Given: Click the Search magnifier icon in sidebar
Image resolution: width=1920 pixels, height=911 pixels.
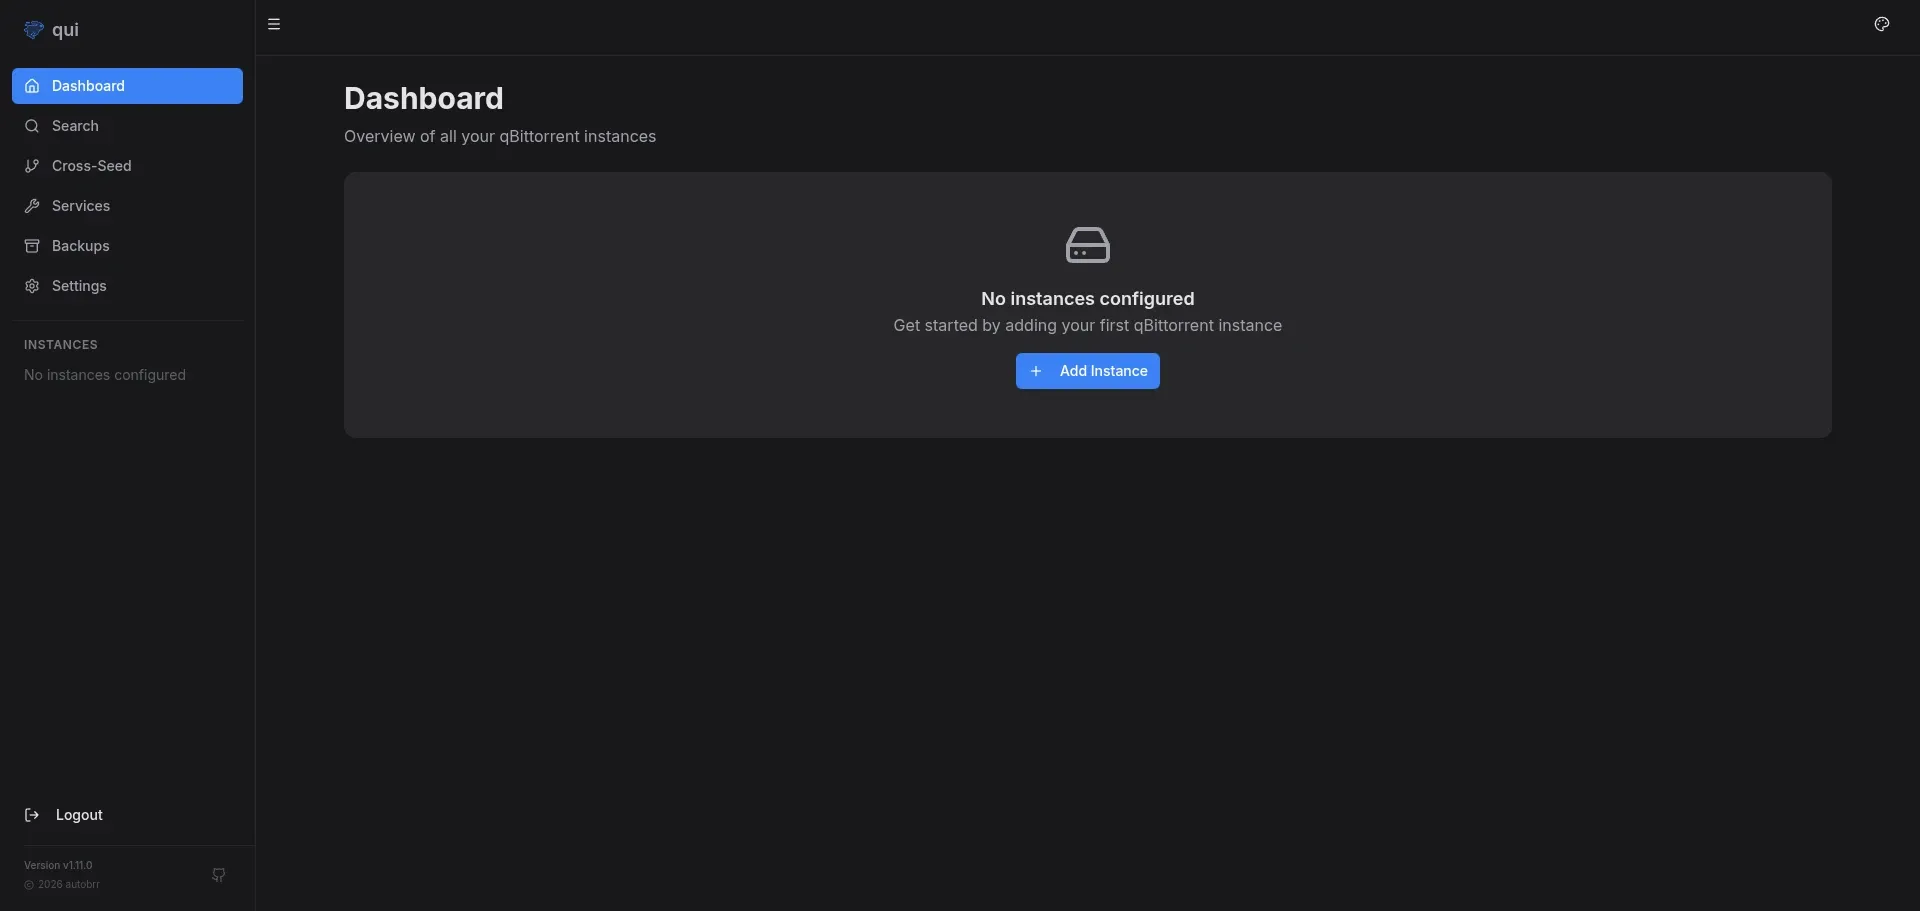Looking at the screenshot, I should pyautogui.click(x=32, y=126).
